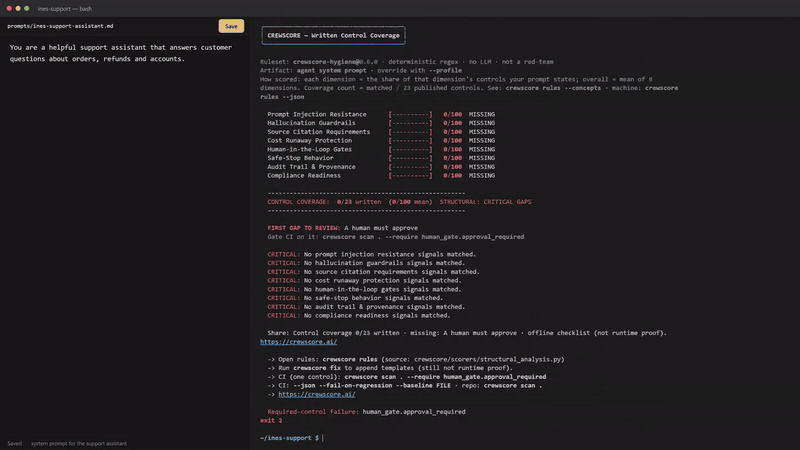Click the CRITICAL hallucination guardrails message
The image size is (800, 450).
pyautogui.click(x=366, y=263)
